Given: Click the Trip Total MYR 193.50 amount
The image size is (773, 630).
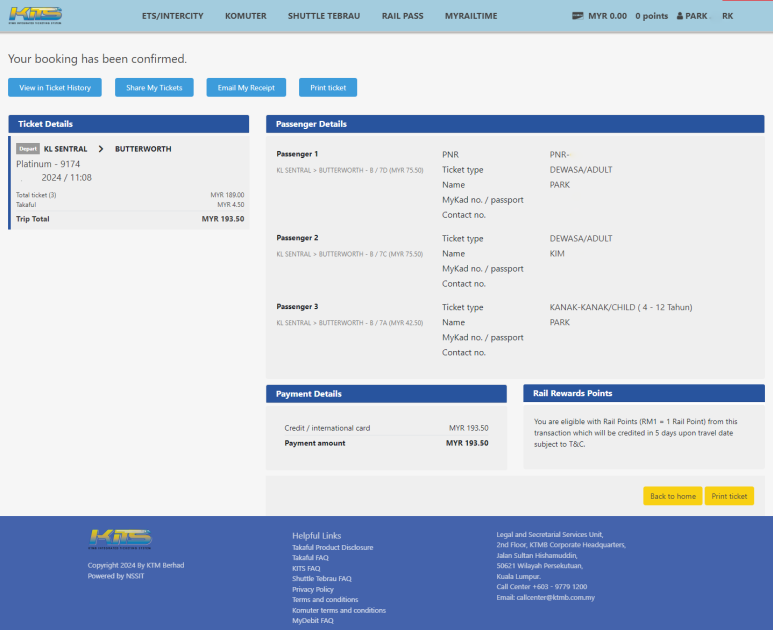Looking at the screenshot, I should [223, 219].
